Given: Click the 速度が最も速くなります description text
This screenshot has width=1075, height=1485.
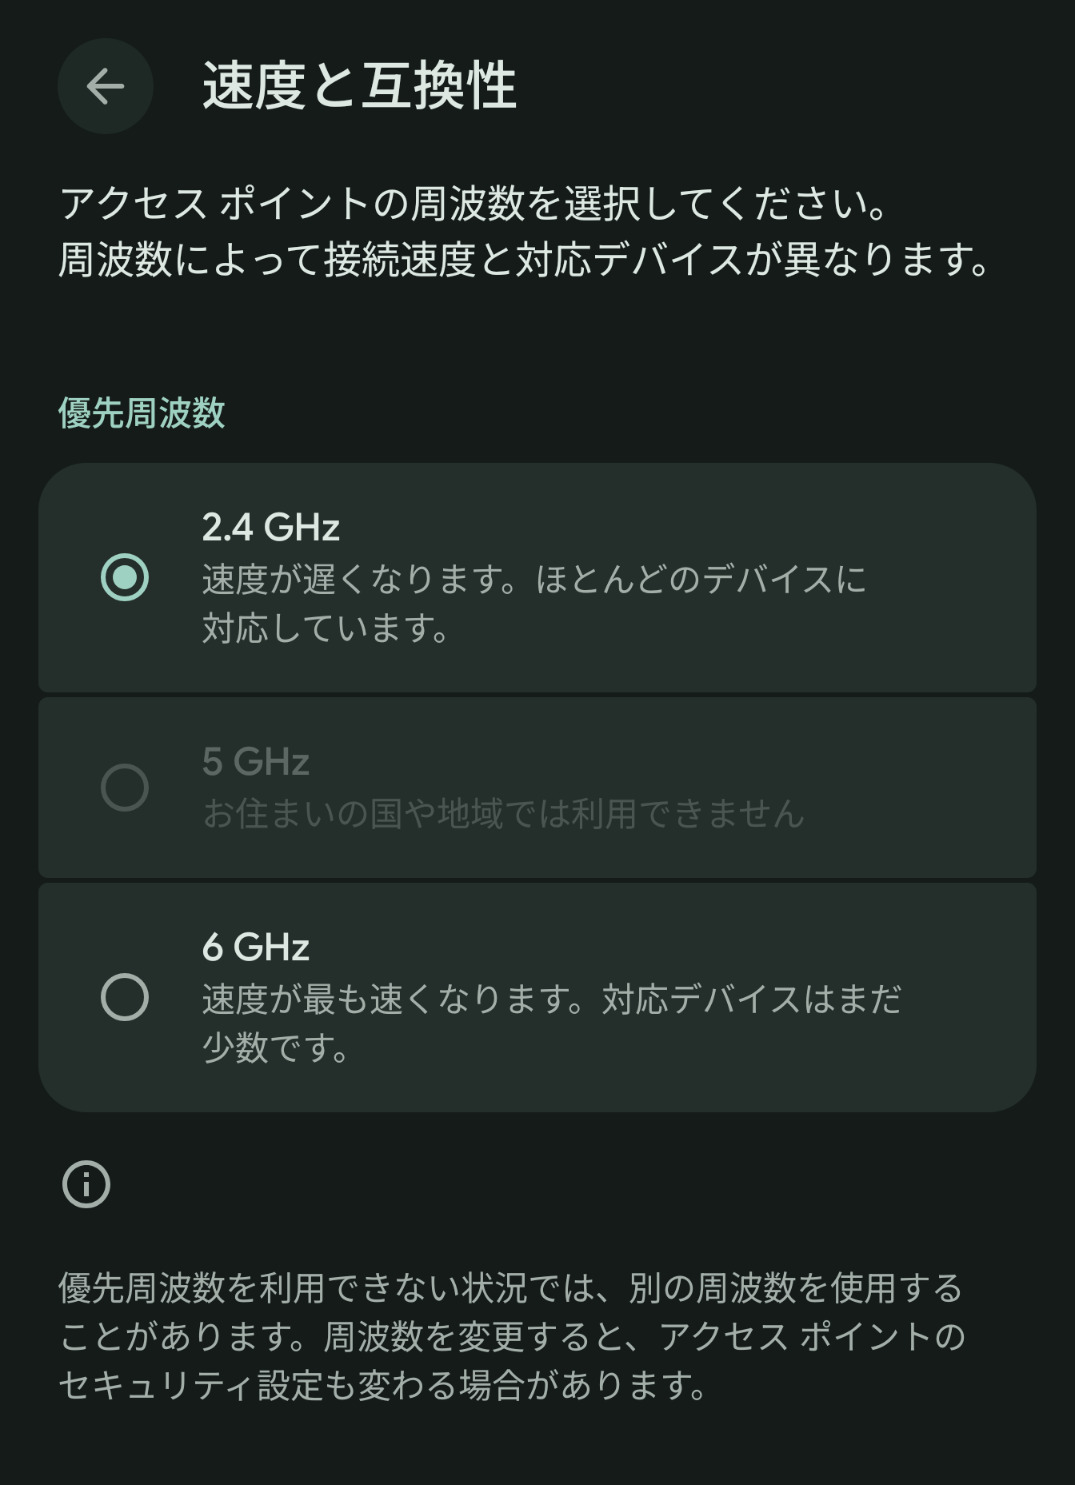Looking at the screenshot, I should pos(551,1023).
